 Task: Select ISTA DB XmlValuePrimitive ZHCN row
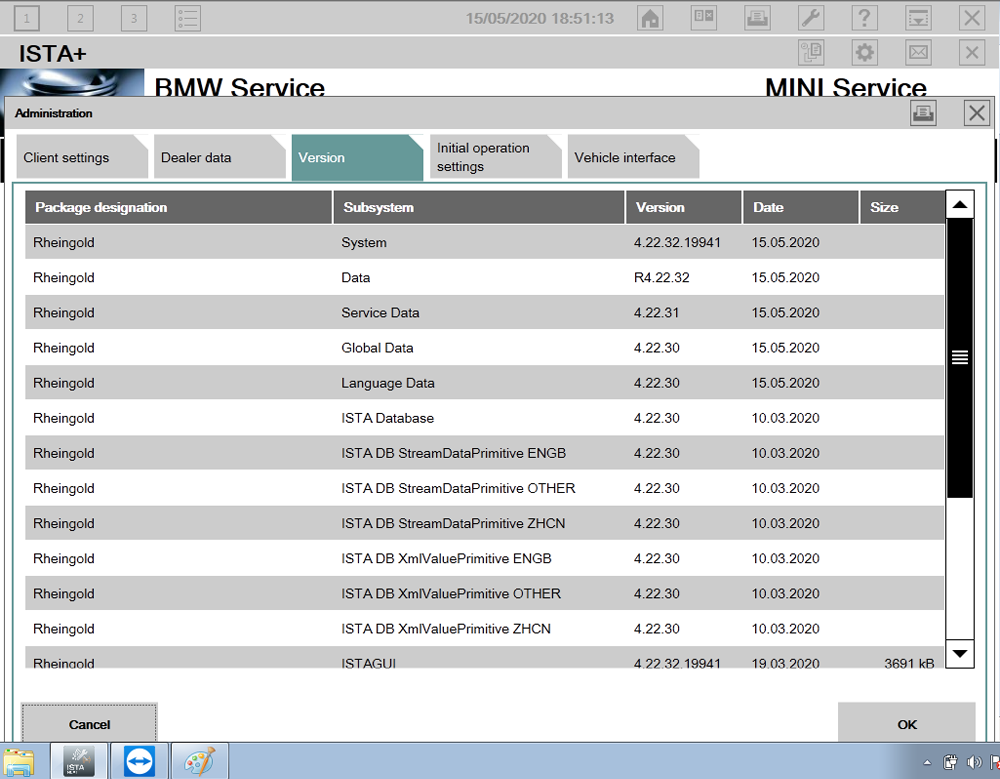tap(485, 628)
